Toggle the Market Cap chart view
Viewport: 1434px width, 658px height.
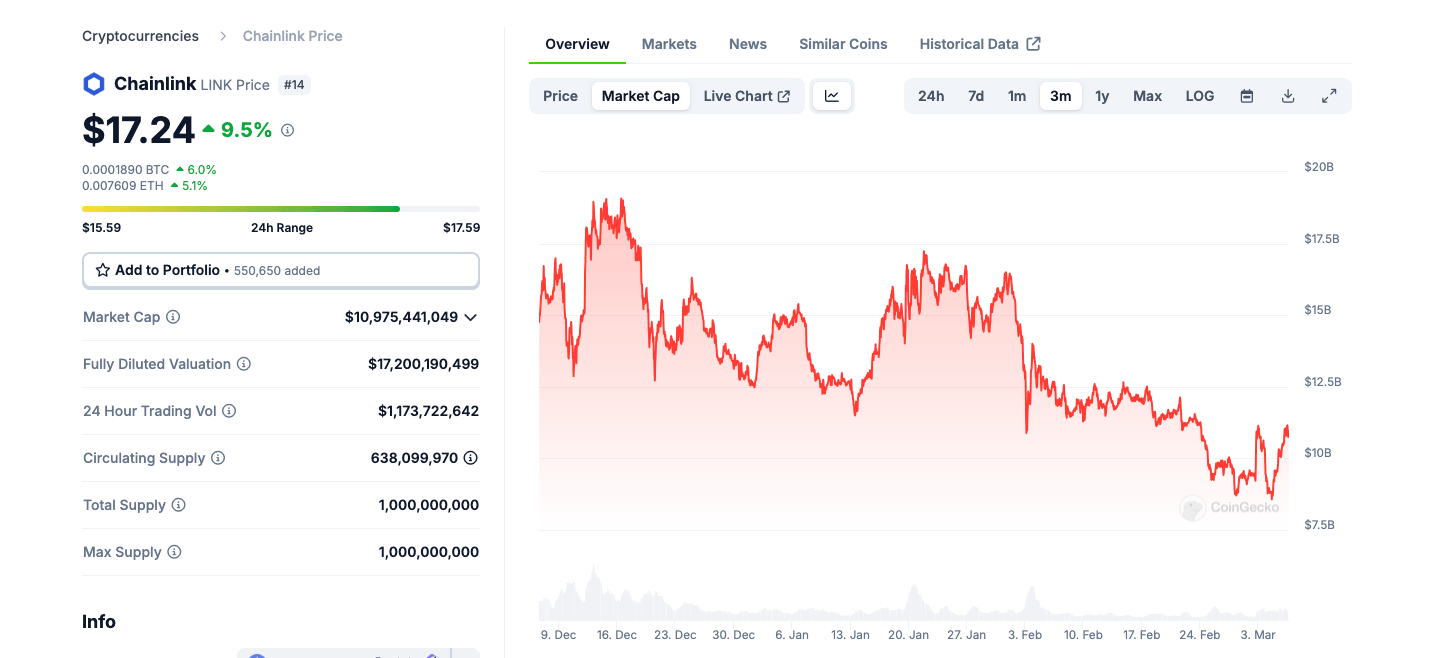[640, 95]
